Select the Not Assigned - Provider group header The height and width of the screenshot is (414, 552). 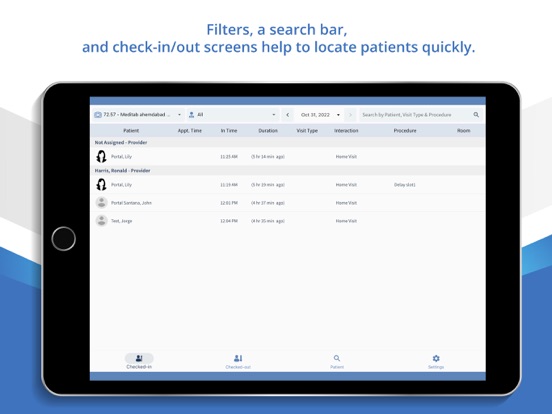click(x=288, y=142)
